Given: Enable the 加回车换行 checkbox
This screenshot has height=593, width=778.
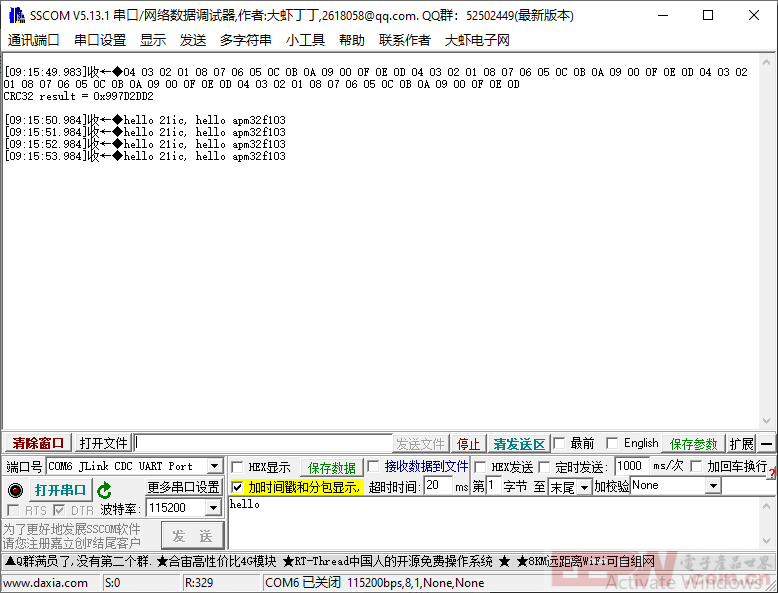Looking at the screenshot, I should [x=697, y=466].
